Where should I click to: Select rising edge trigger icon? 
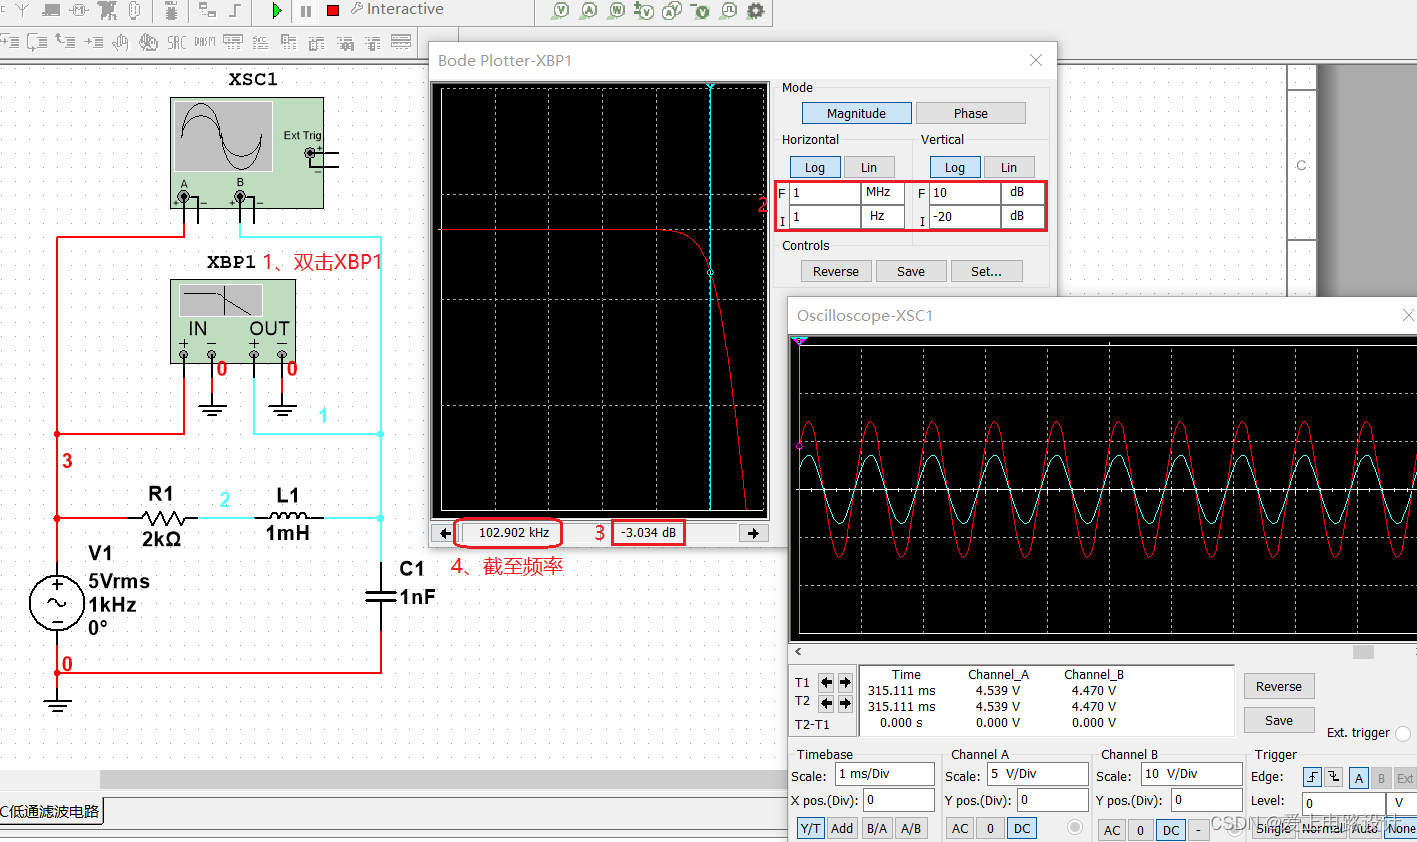tap(1312, 777)
